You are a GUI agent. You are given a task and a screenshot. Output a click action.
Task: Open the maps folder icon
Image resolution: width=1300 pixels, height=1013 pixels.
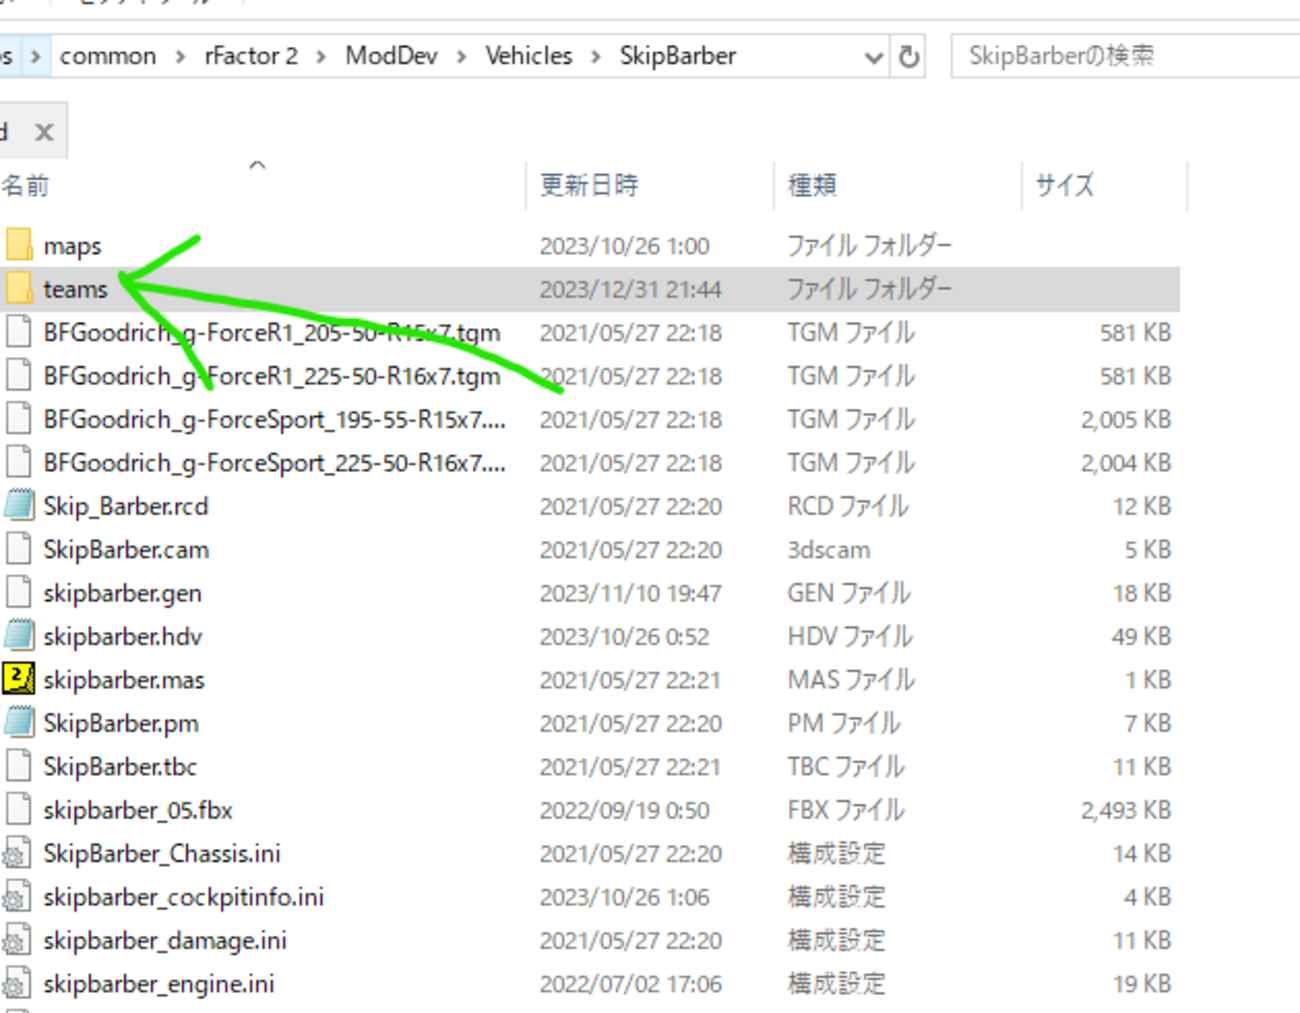point(18,245)
